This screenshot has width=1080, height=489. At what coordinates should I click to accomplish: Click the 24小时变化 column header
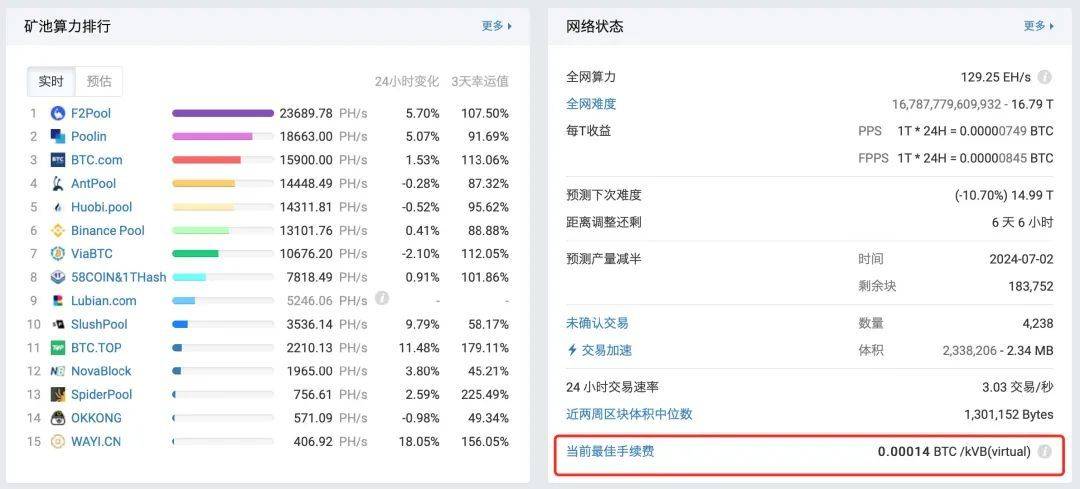[x=407, y=81]
